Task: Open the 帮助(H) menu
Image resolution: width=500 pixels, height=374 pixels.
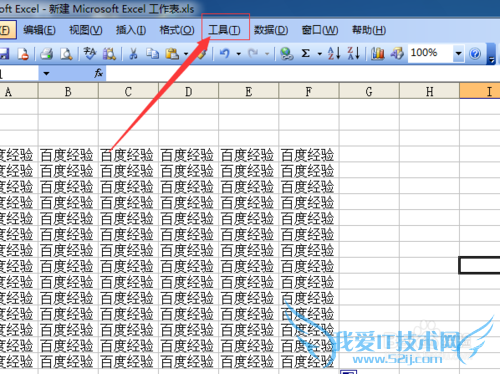Action: coord(369,30)
